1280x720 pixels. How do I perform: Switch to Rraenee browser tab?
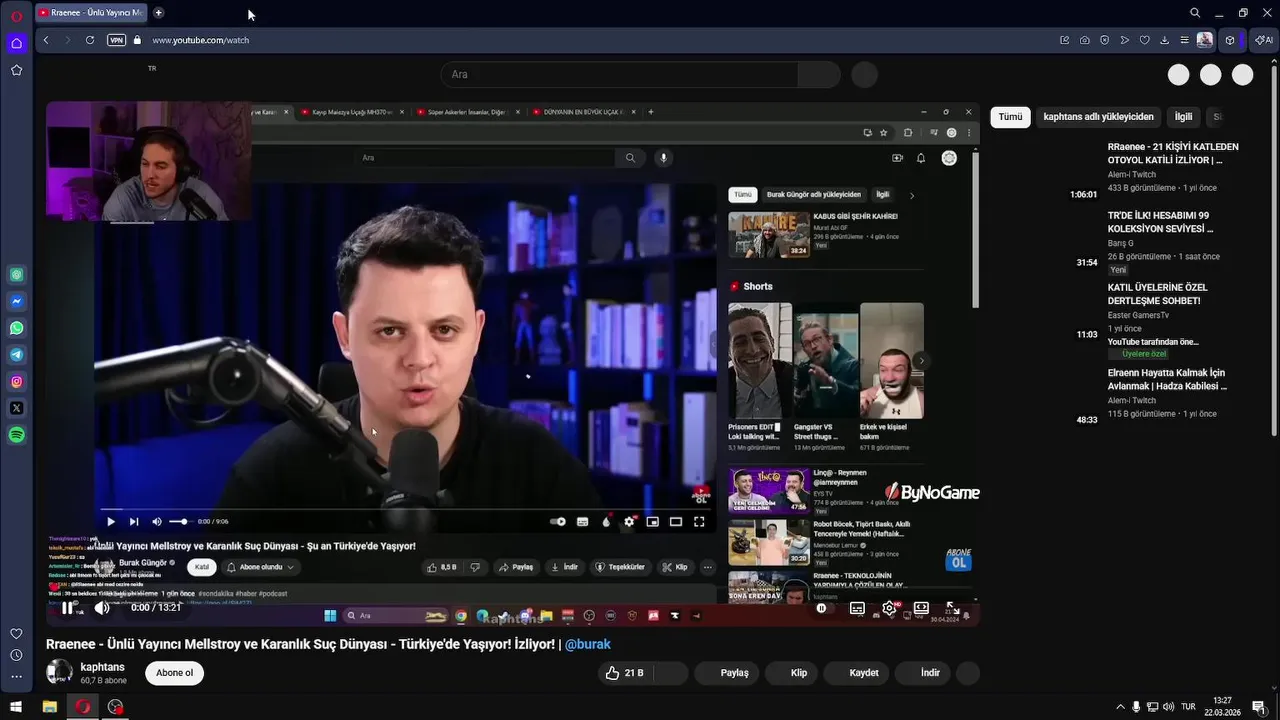pyautogui.click(x=90, y=13)
